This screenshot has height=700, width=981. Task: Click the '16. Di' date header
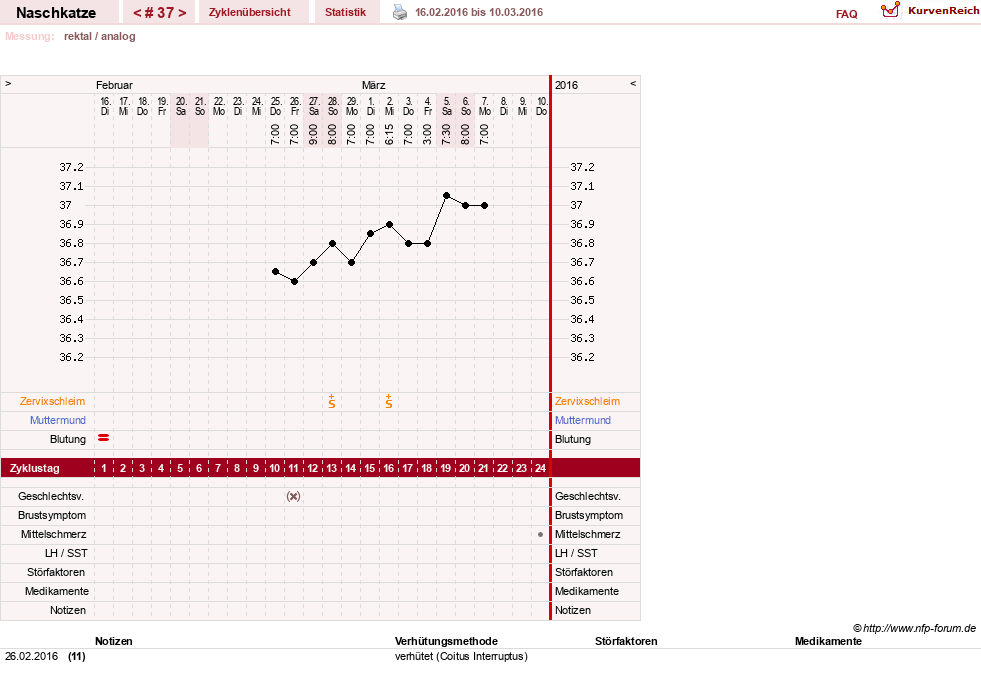coord(105,106)
